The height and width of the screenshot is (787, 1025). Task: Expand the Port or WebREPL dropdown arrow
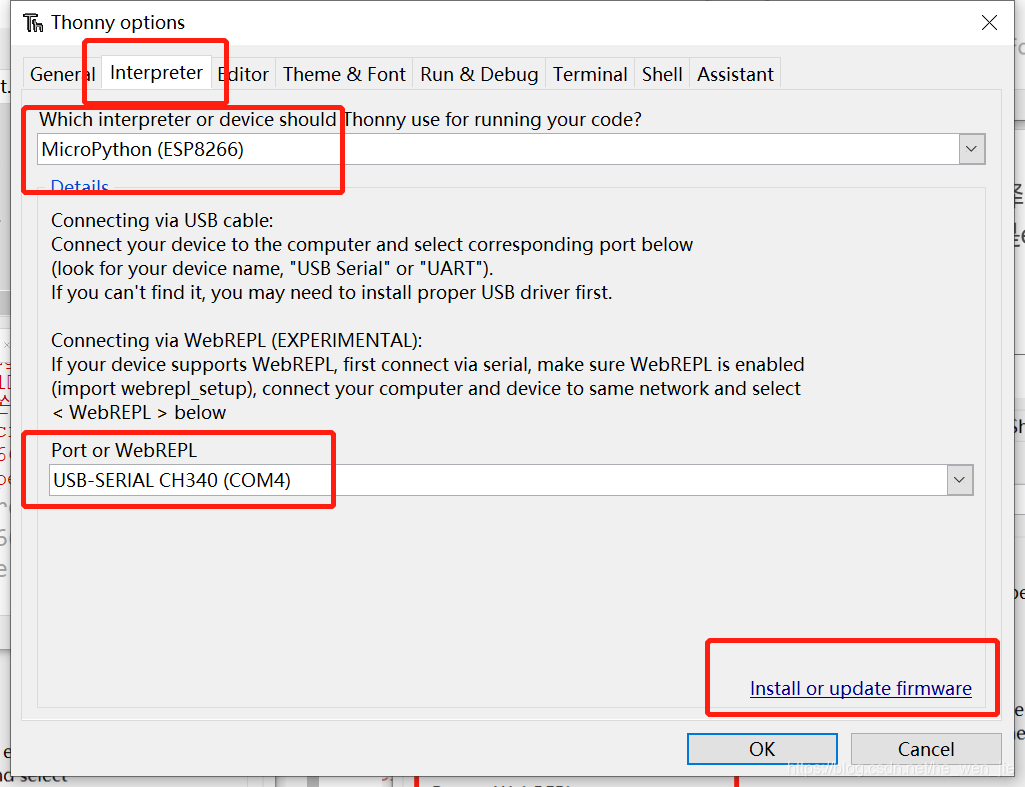coord(960,480)
